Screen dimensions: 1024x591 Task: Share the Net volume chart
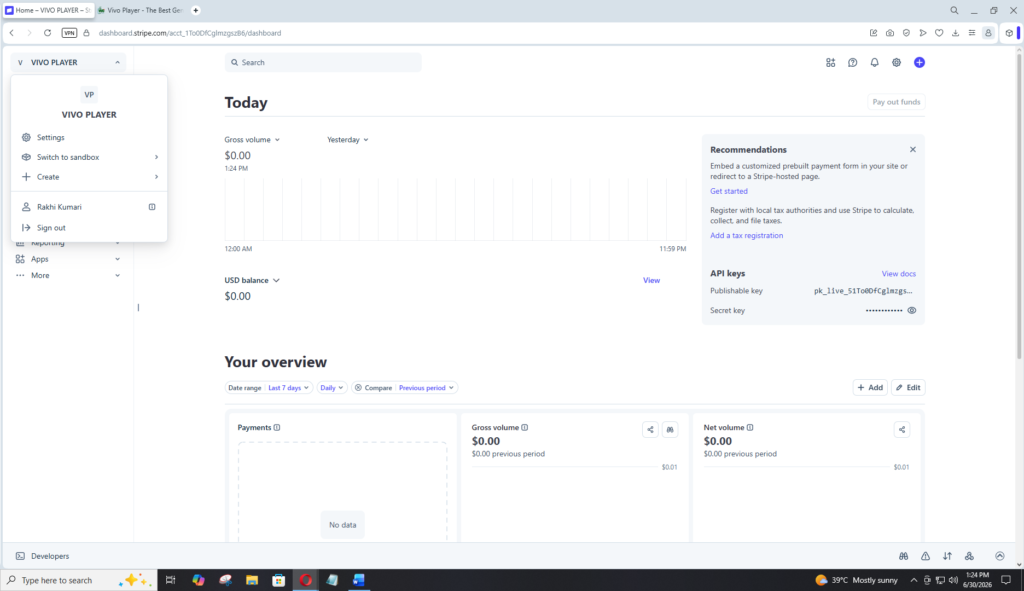tap(902, 430)
